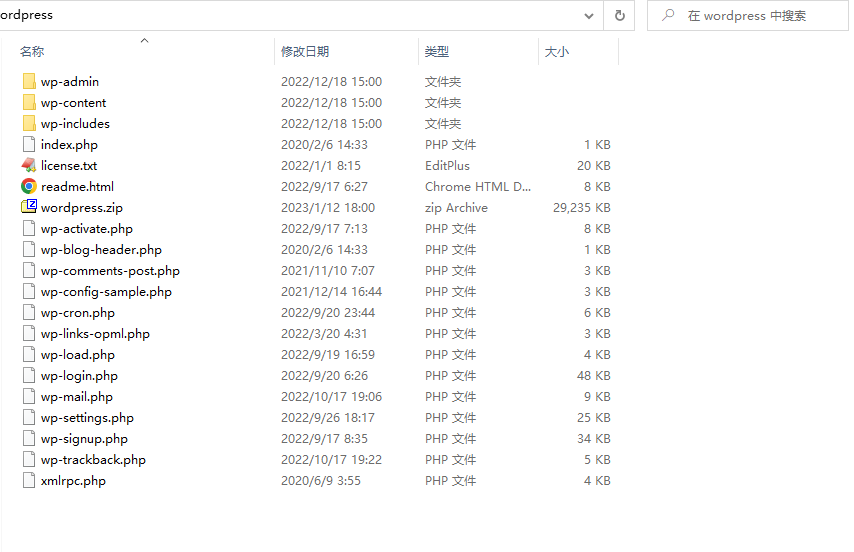Click the wp-cron.php file icon
The height and width of the screenshot is (552, 854).
coord(29,312)
